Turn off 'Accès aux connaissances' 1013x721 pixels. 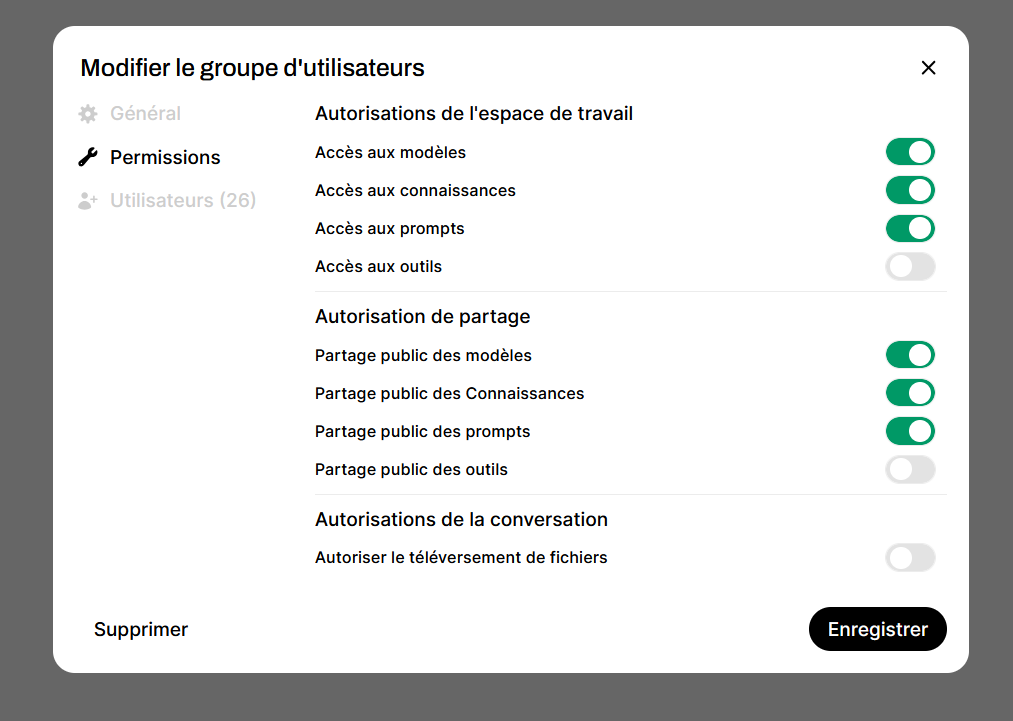click(910, 190)
